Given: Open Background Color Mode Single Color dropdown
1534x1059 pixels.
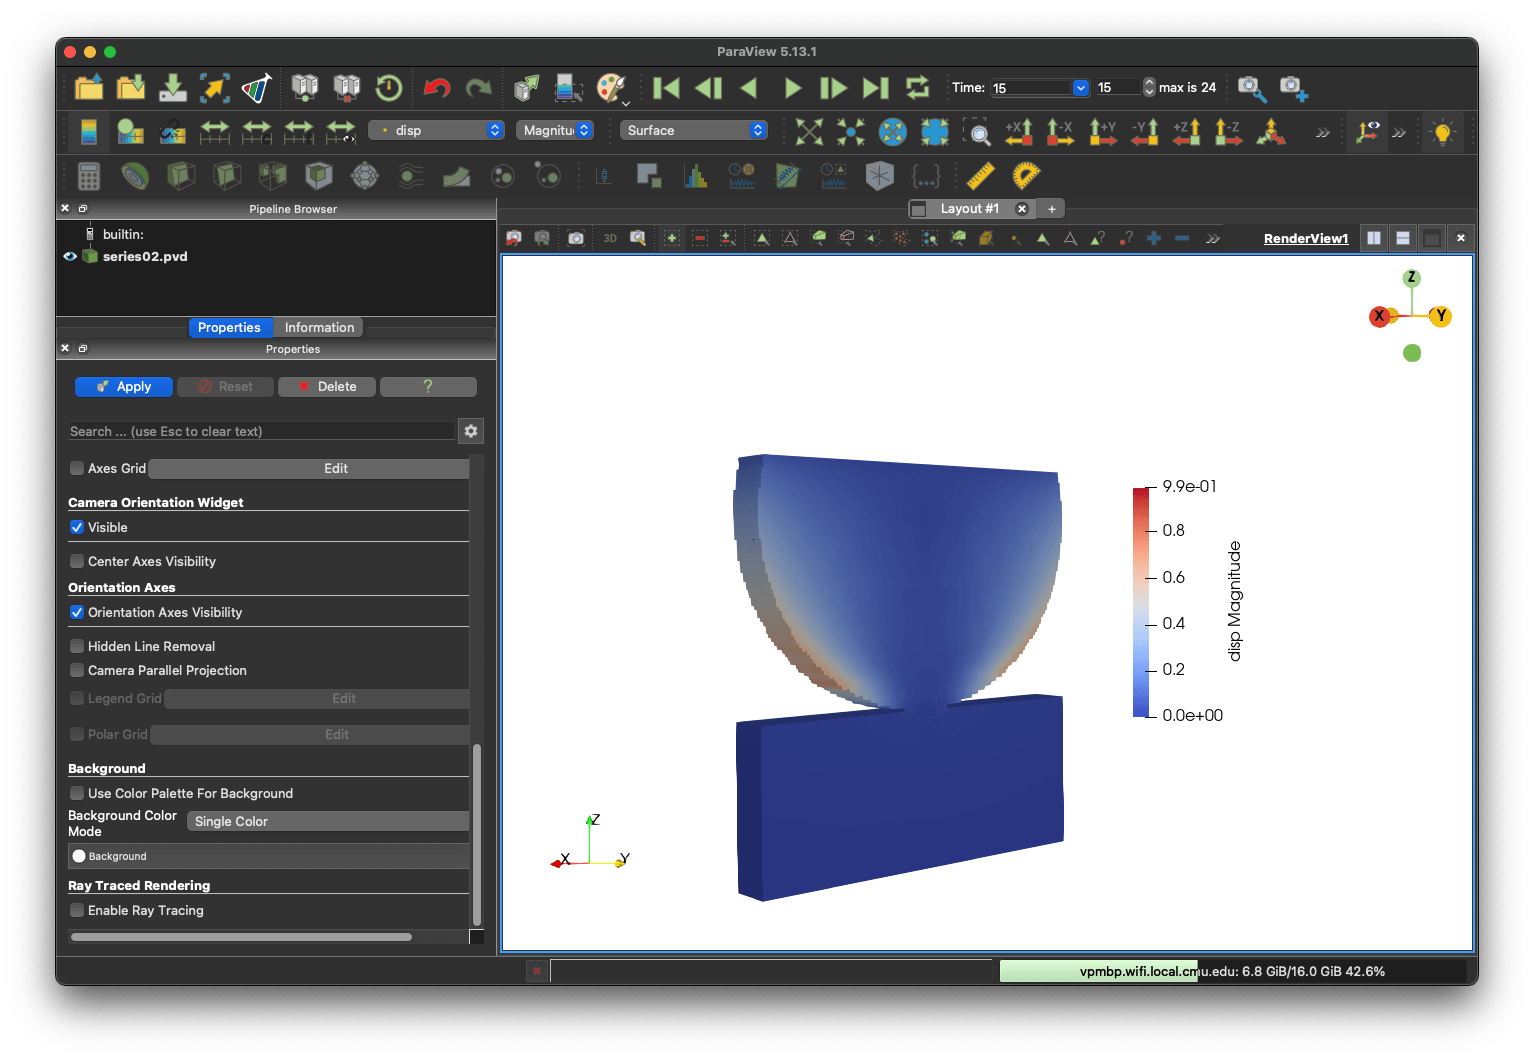Looking at the screenshot, I should (328, 821).
